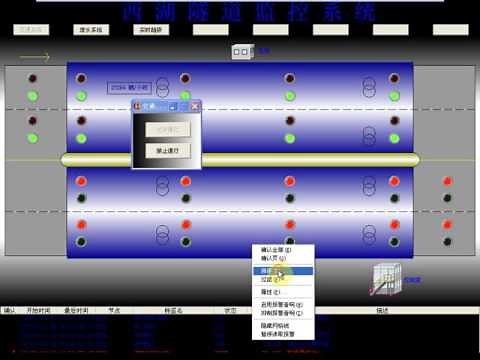
Task: Open 属性 from the context menu
Action: click(283, 292)
